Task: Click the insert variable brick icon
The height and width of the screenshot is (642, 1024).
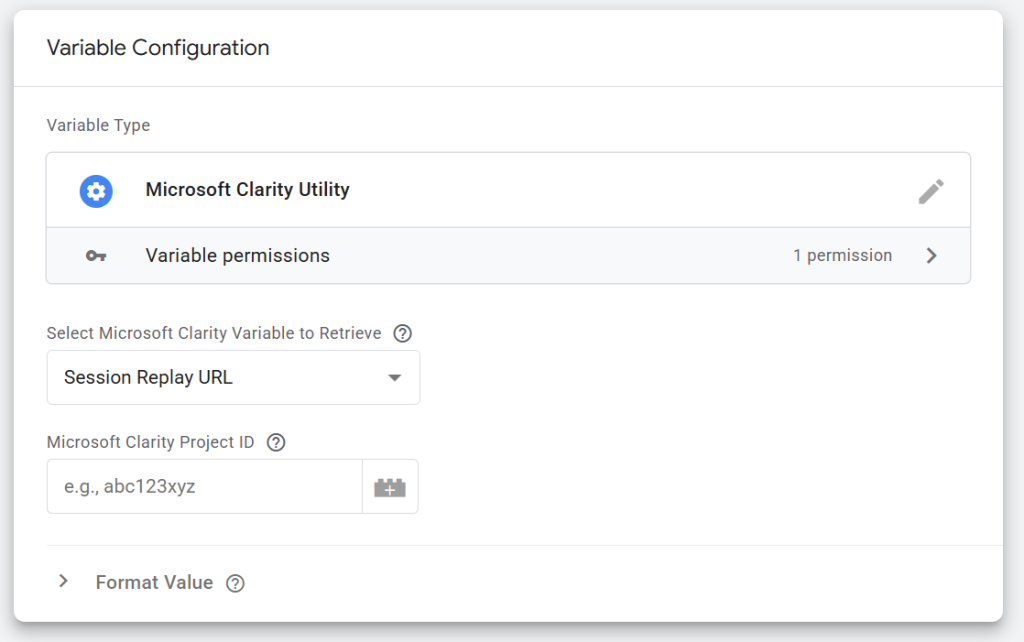Action: coord(390,487)
